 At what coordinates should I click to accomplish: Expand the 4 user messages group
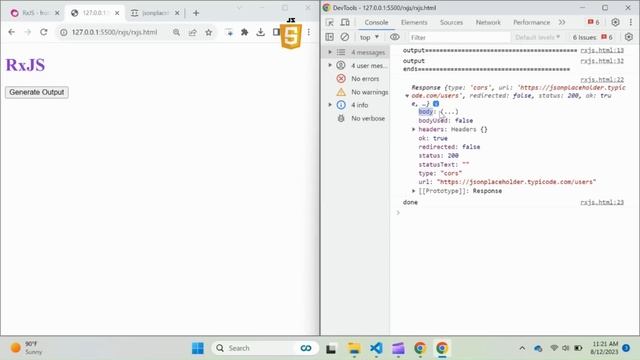pos(329,65)
